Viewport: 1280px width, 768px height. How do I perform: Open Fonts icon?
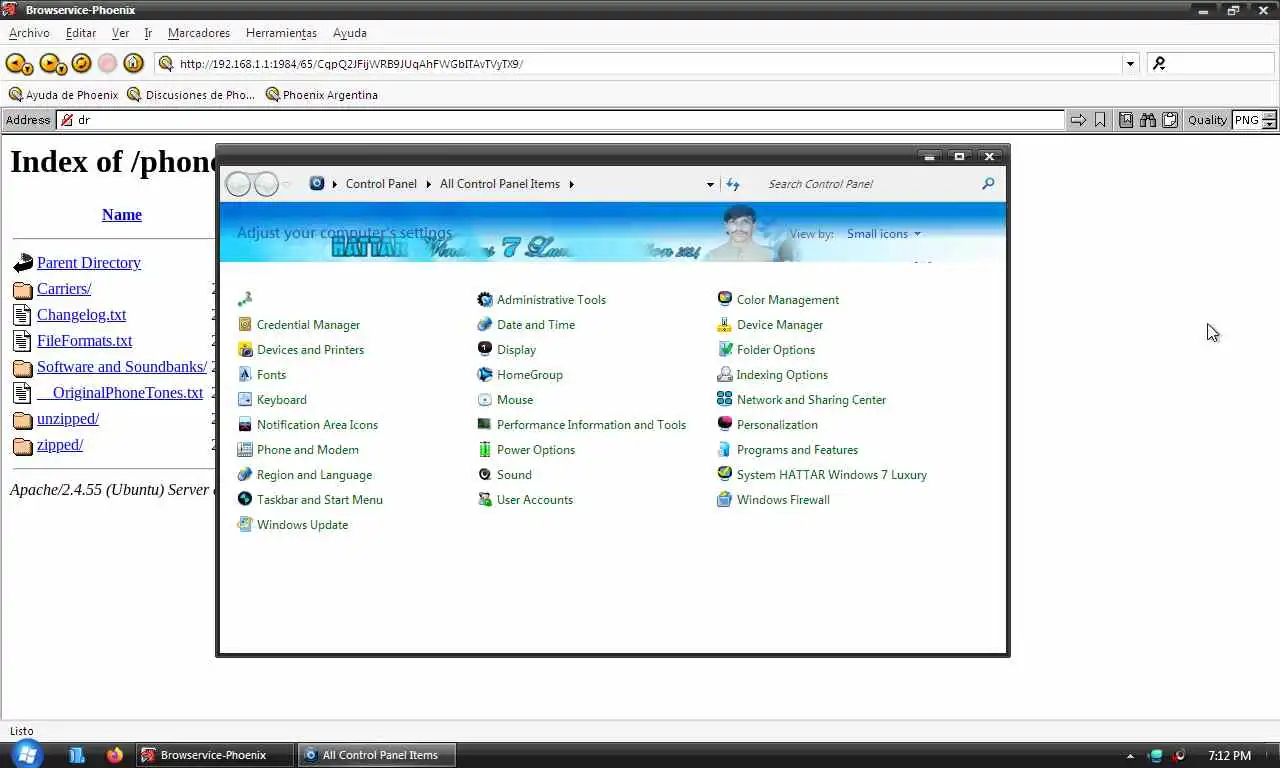(x=245, y=375)
